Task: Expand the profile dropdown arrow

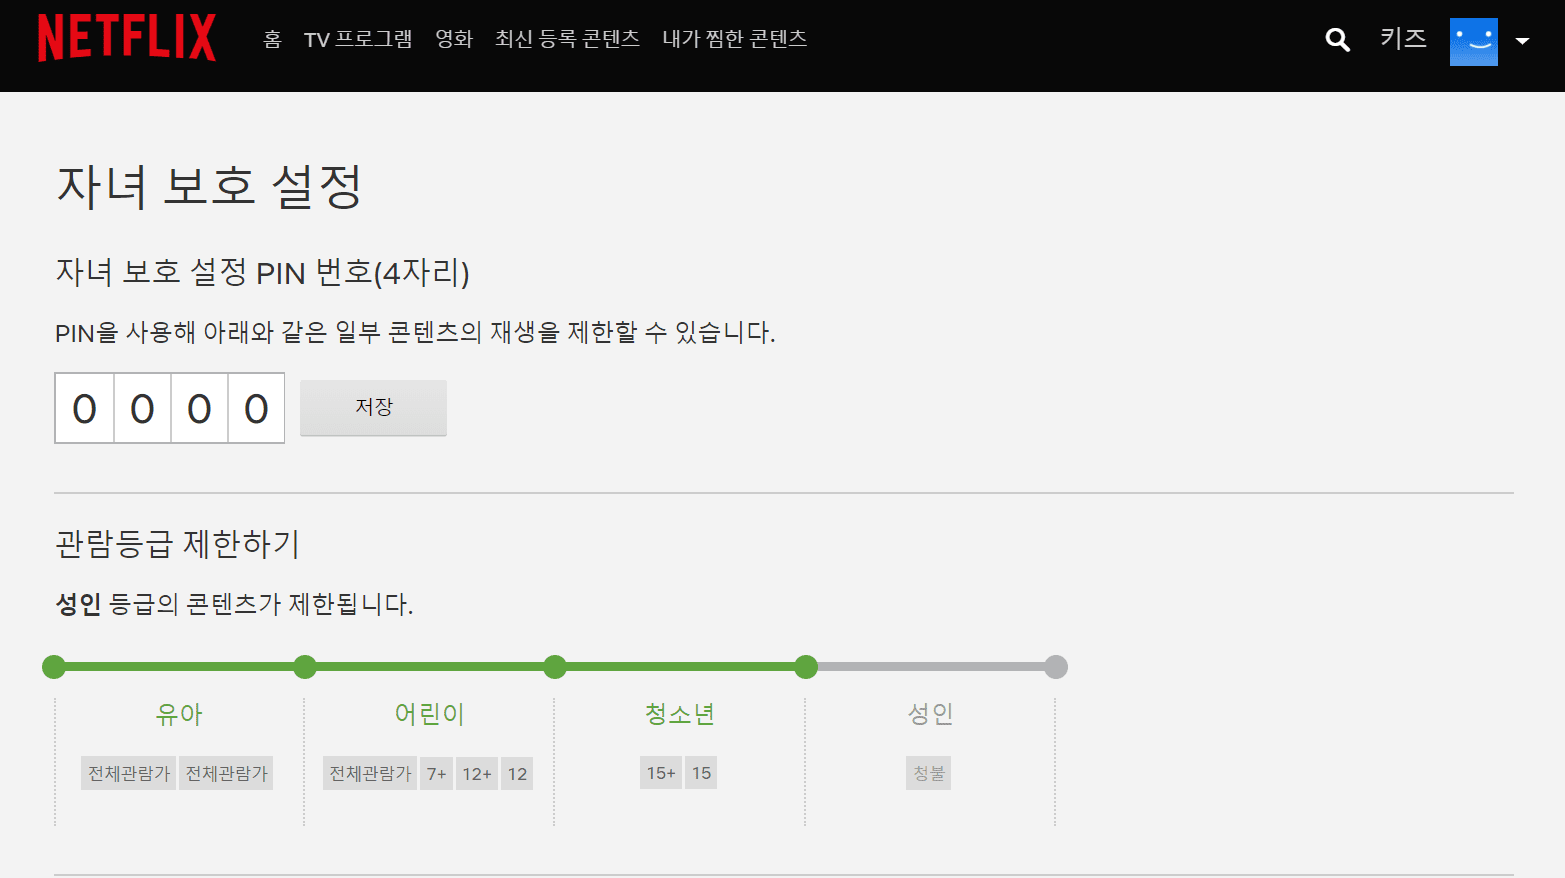Action: pos(1522,41)
